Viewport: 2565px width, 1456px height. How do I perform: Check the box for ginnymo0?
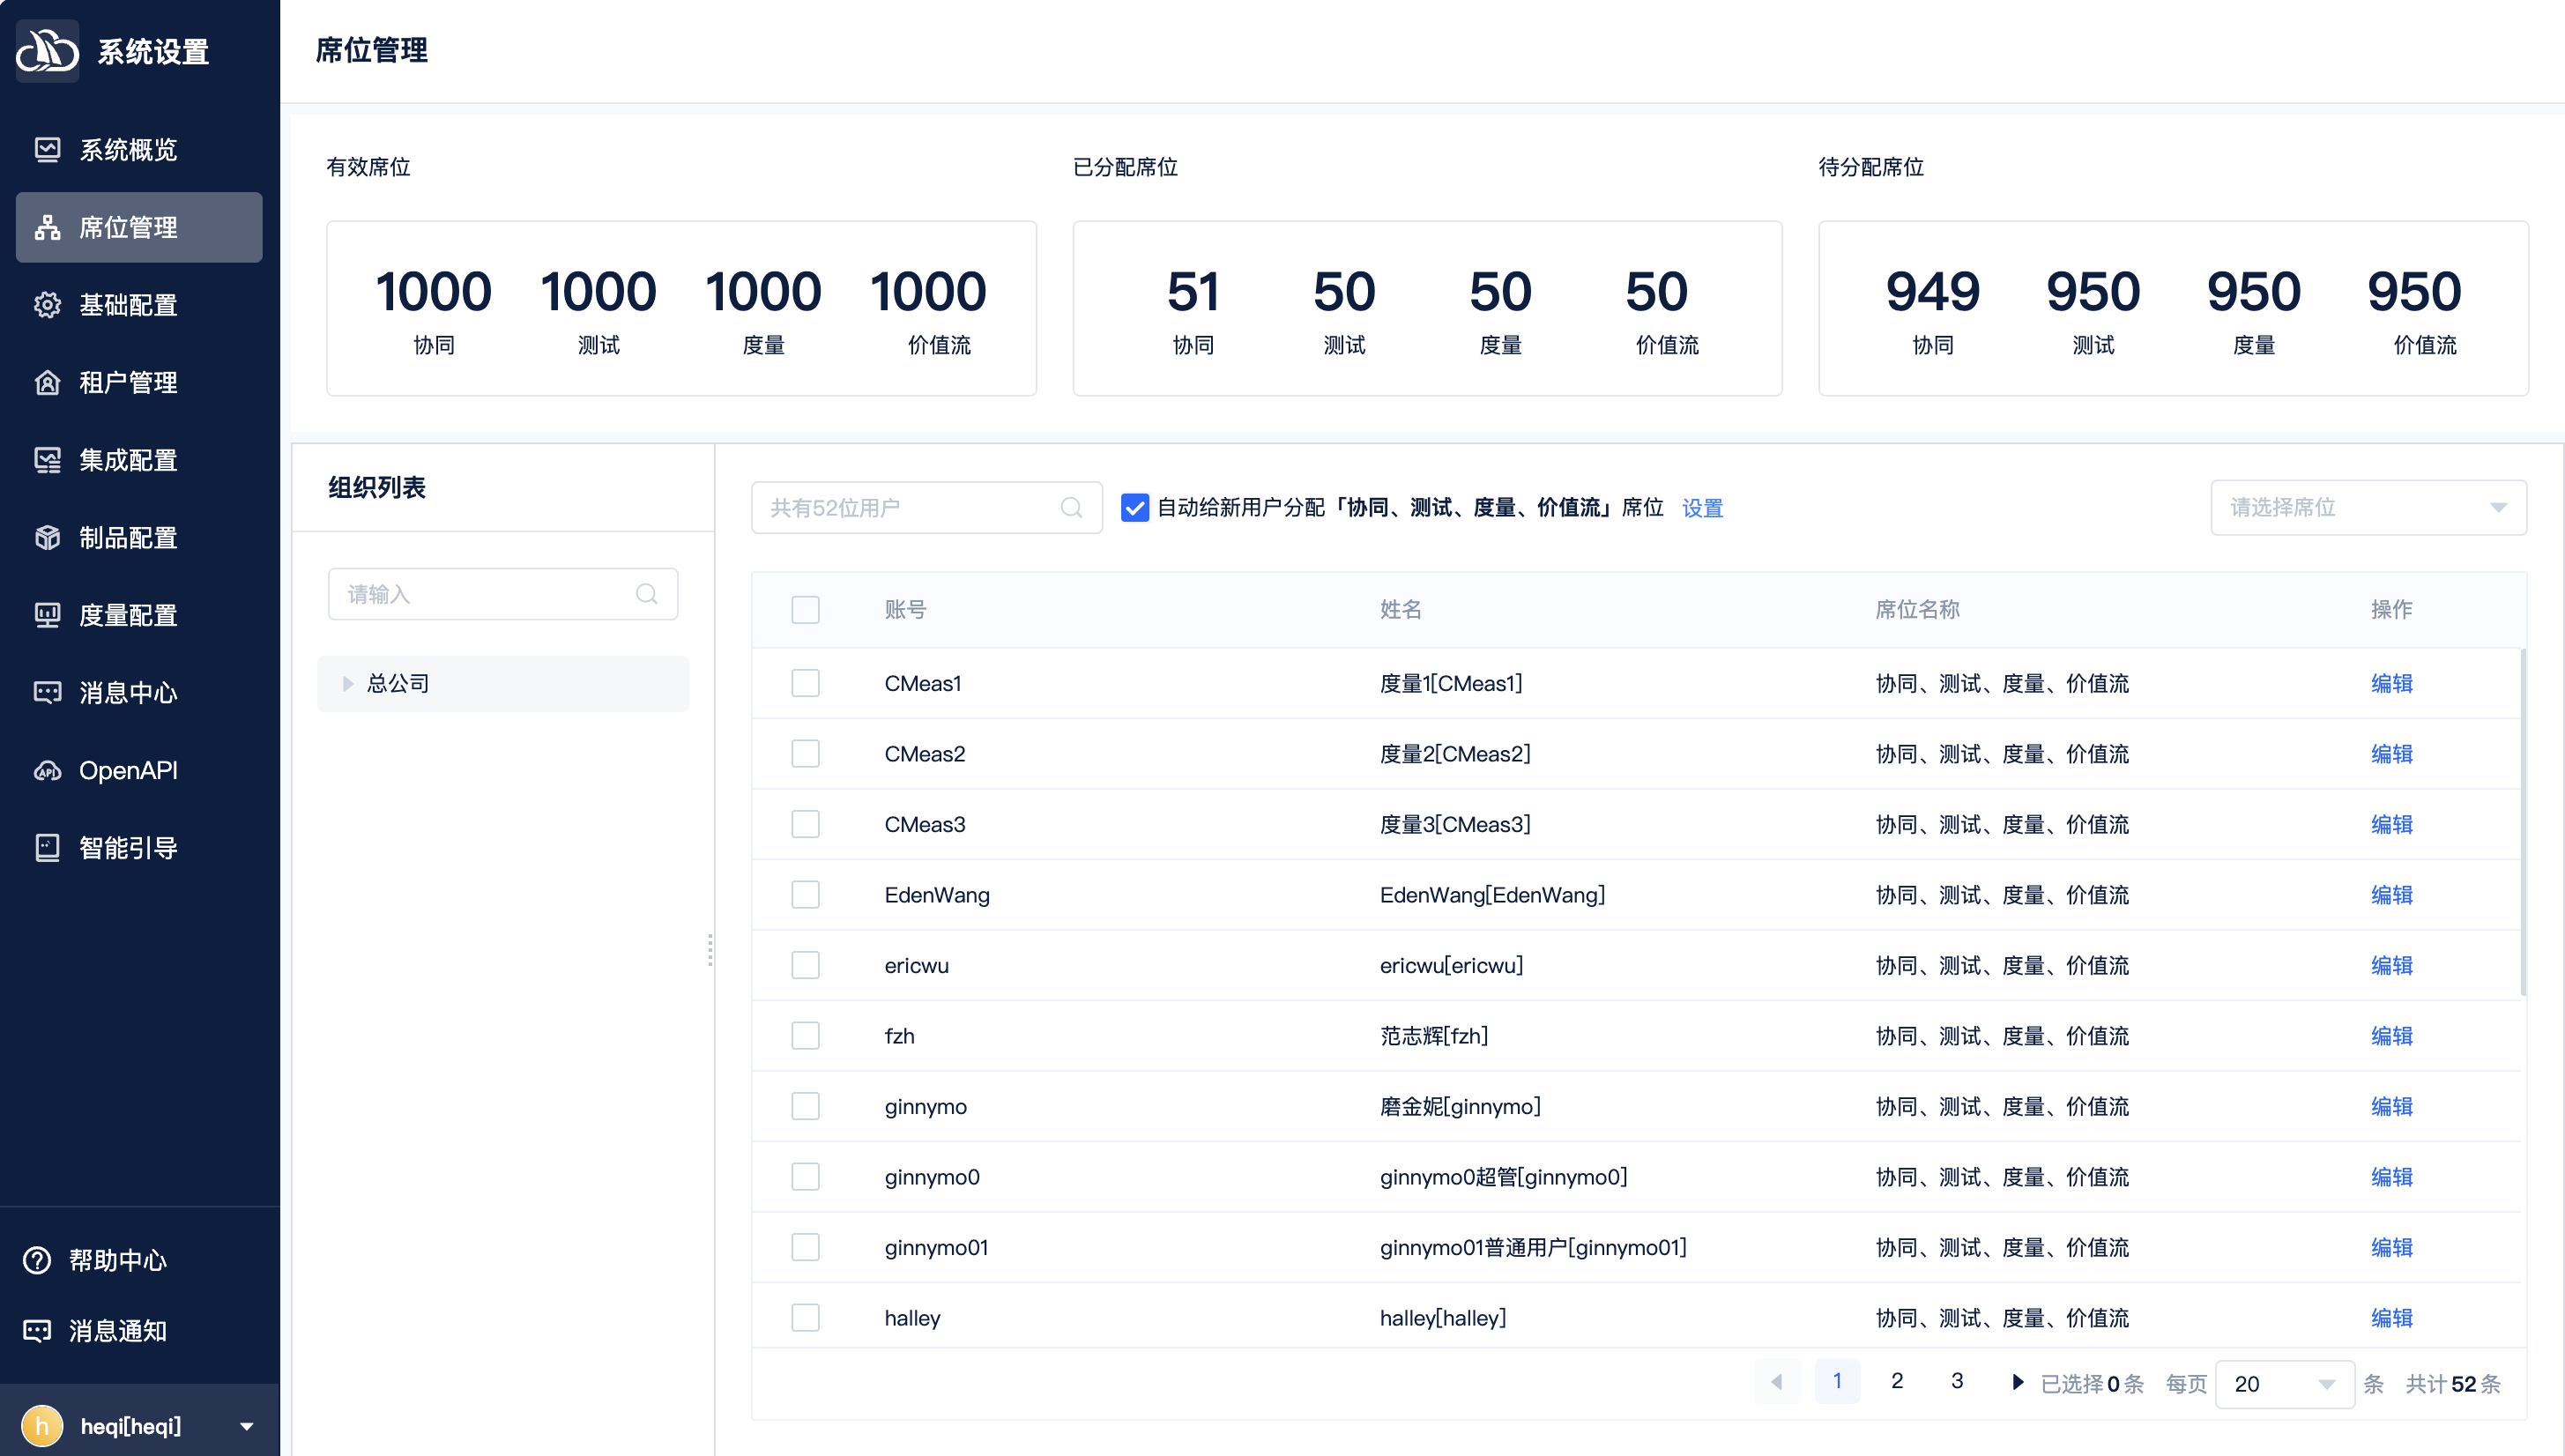pyautogui.click(x=805, y=1177)
